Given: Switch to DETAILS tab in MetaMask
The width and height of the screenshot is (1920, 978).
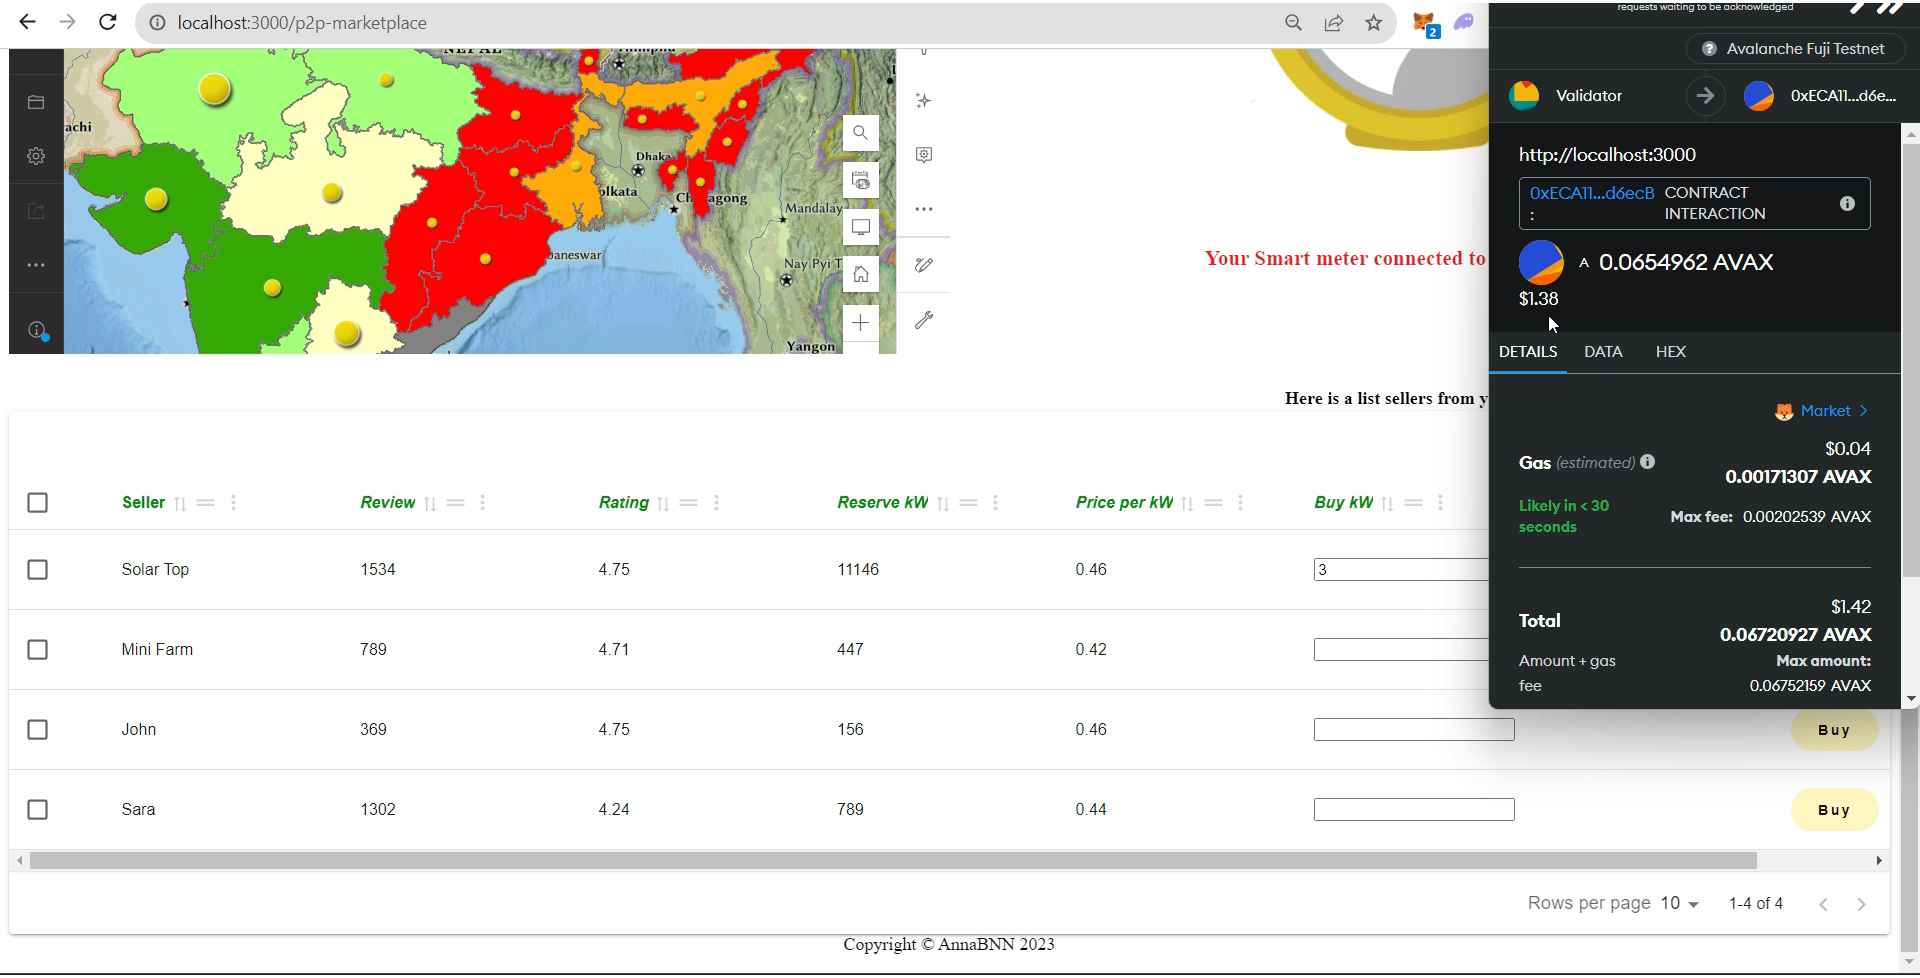Looking at the screenshot, I should 1528,352.
